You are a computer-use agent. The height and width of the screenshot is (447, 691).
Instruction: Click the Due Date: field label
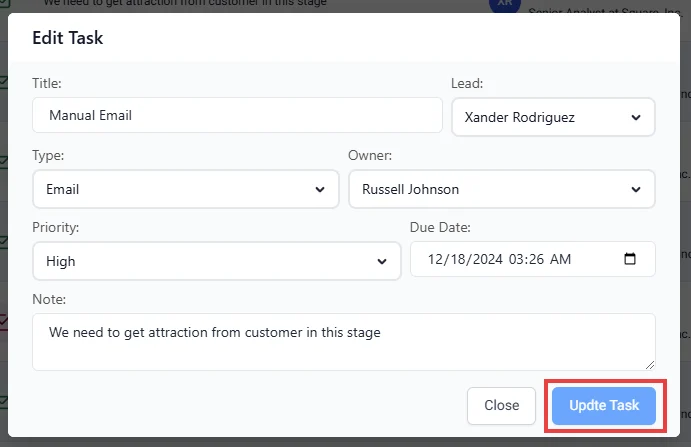click(440, 227)
